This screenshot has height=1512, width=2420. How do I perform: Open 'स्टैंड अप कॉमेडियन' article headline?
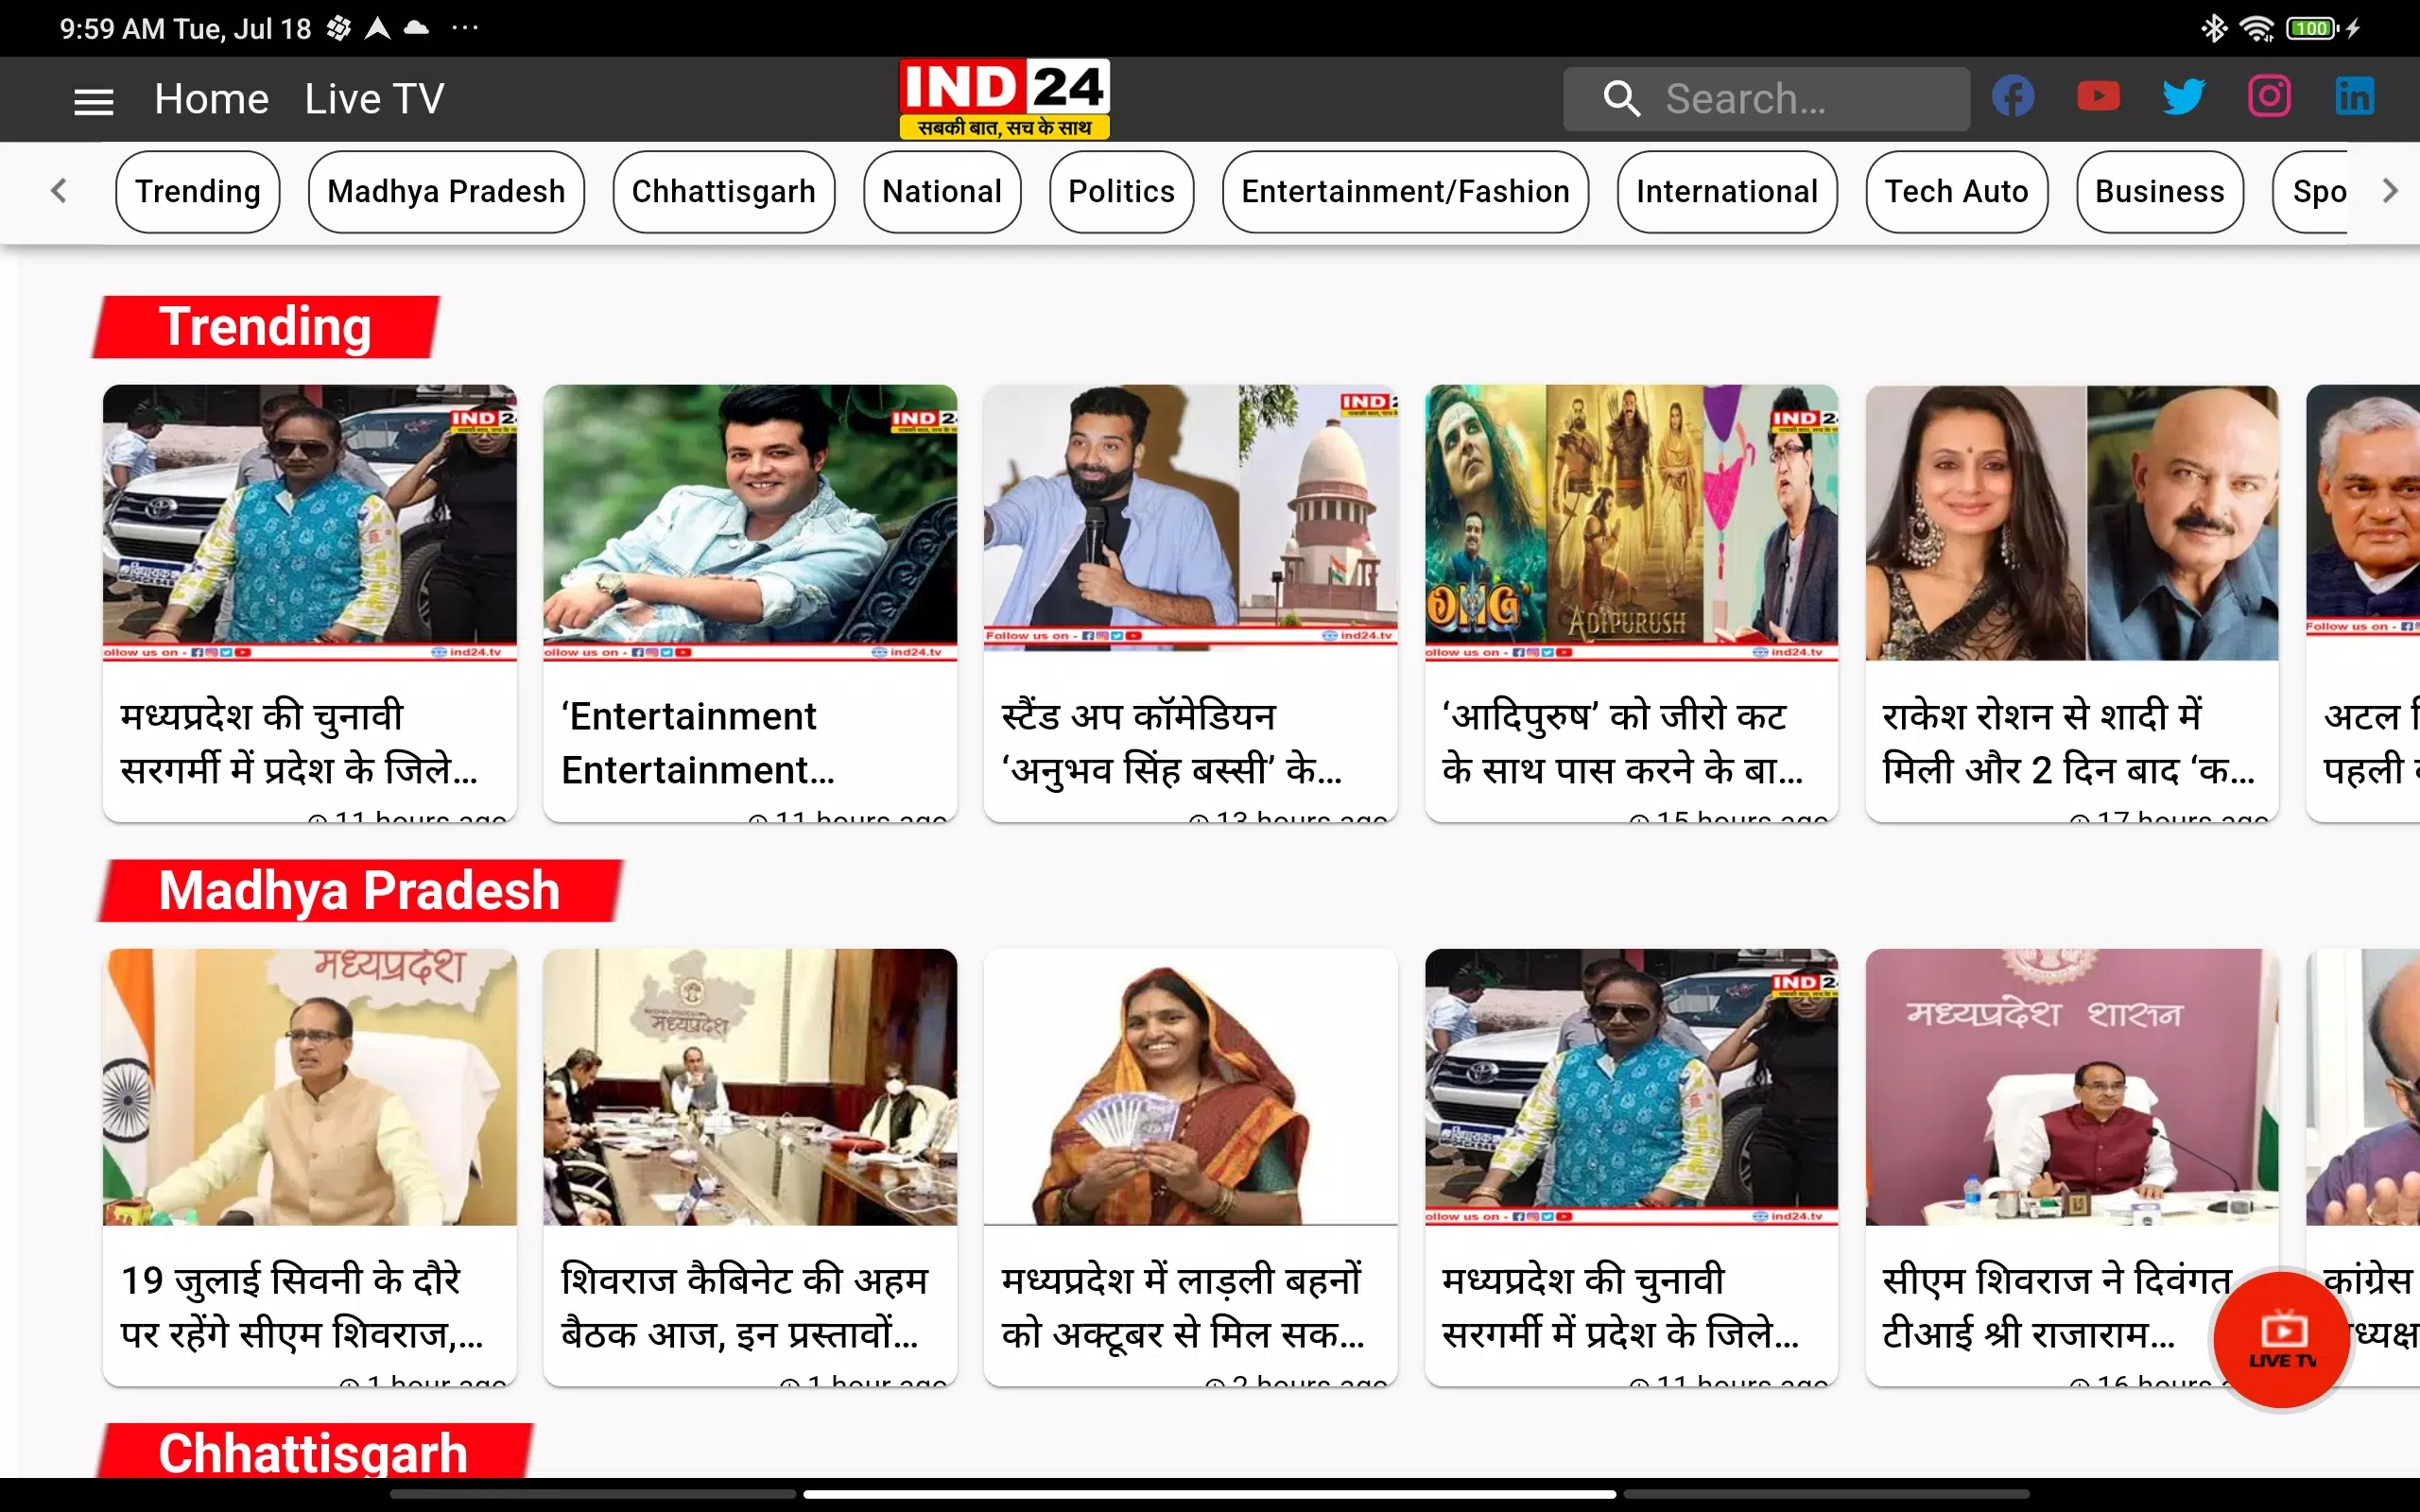pos(1171,743)
